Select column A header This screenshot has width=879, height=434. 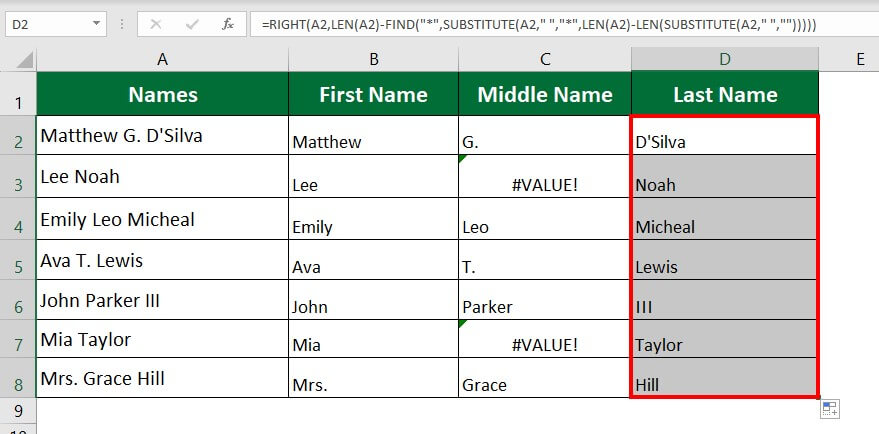click(162, 60)
